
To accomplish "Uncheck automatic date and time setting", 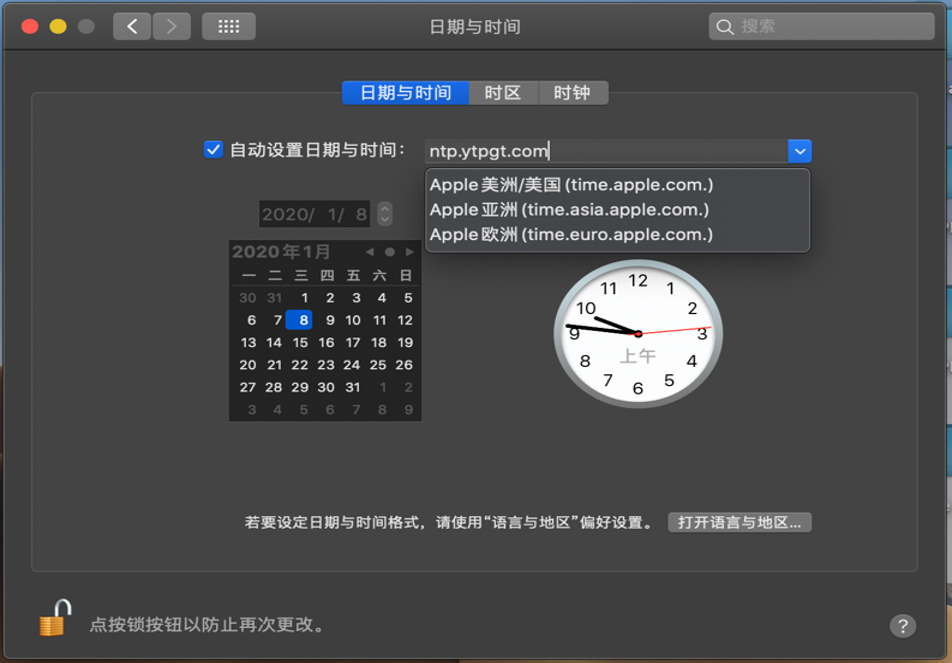I will (213, 150).
